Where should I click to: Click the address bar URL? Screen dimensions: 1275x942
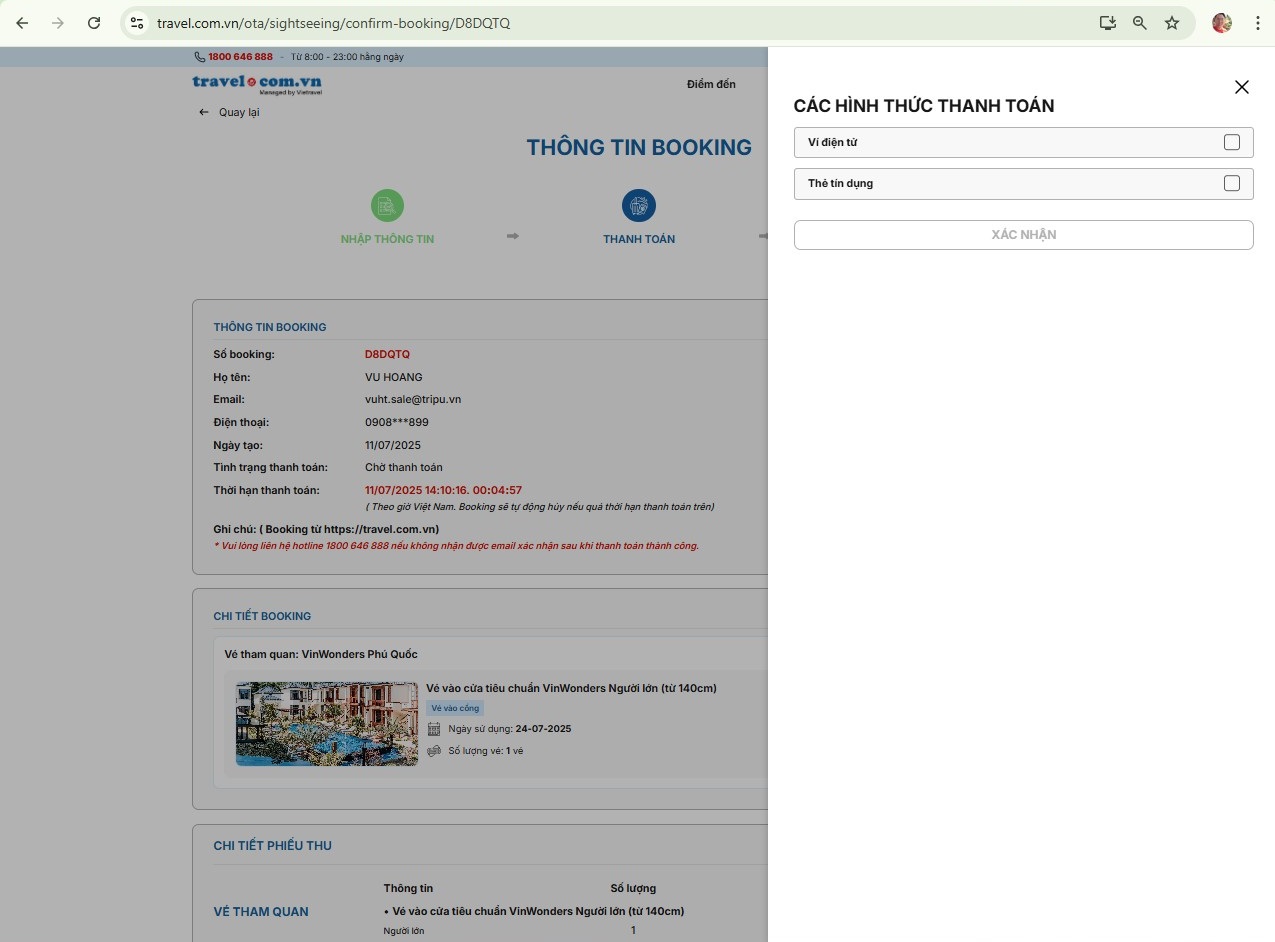pos(333,23)
